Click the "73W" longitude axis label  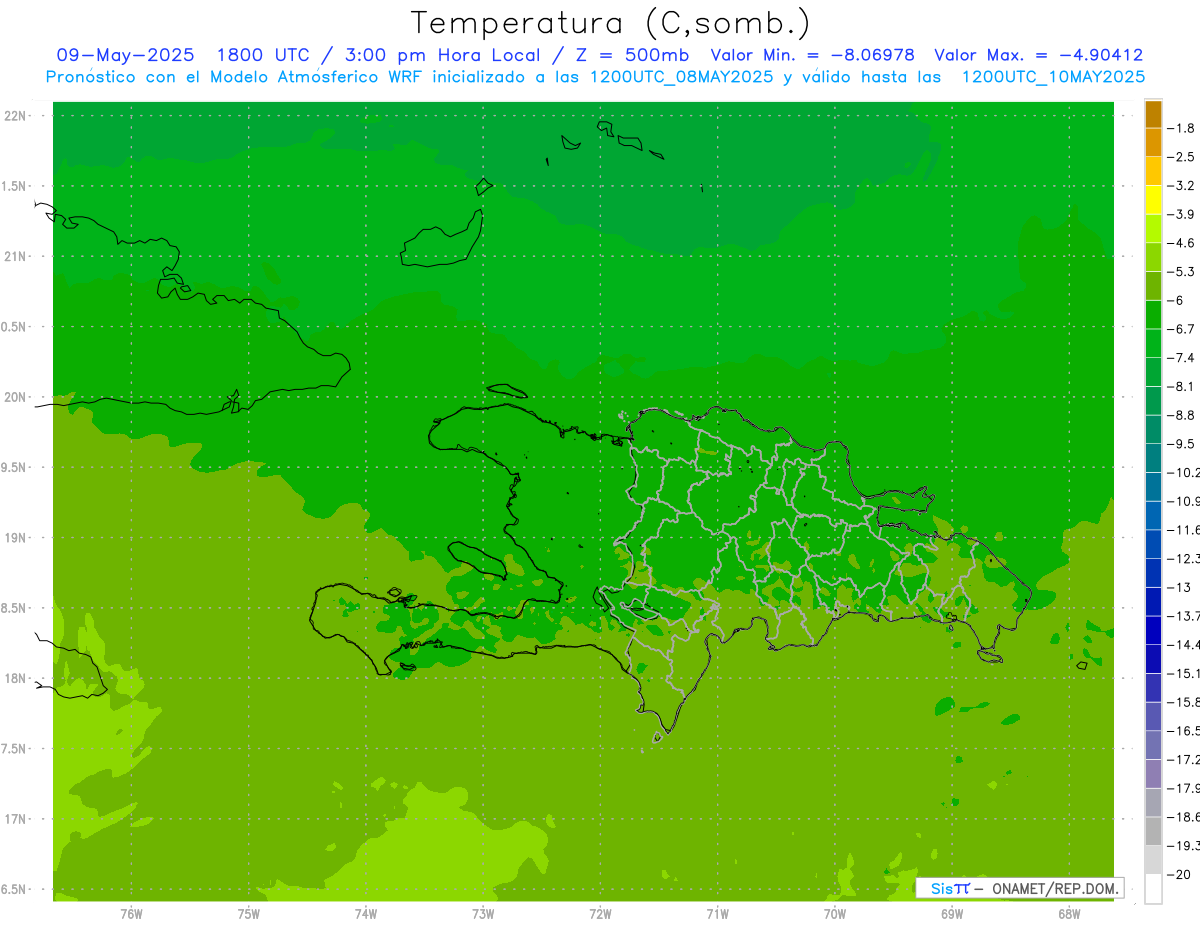tap(483, 913)
